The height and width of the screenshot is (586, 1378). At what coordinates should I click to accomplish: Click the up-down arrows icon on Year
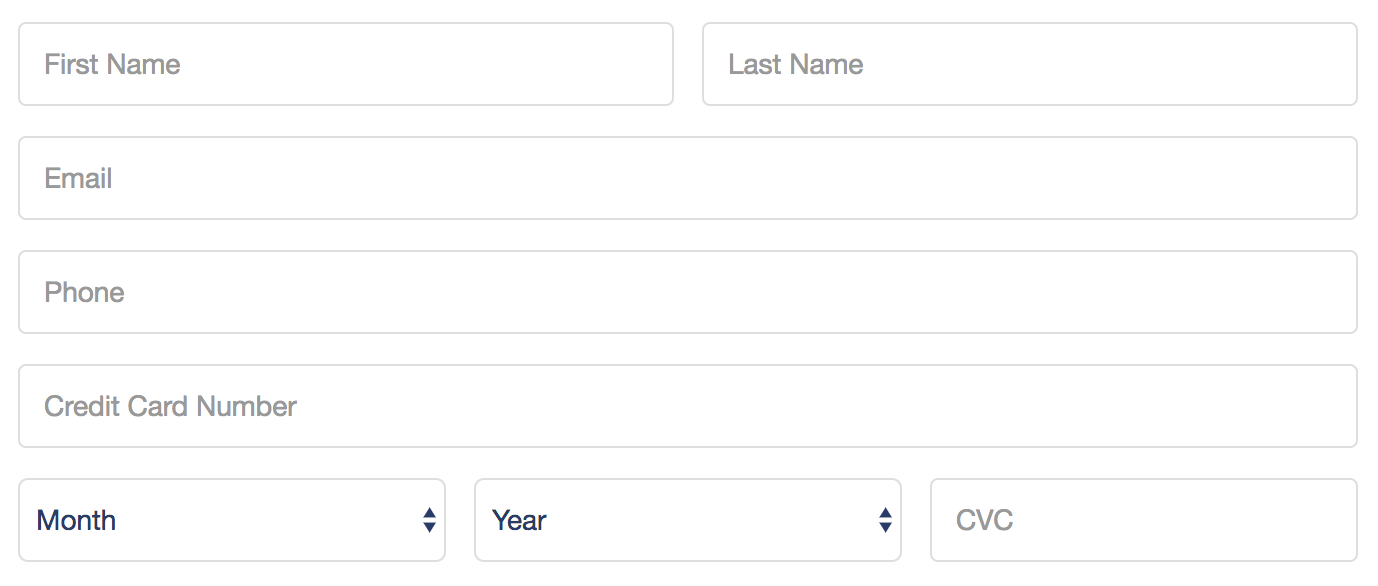(x=885, y=520)
